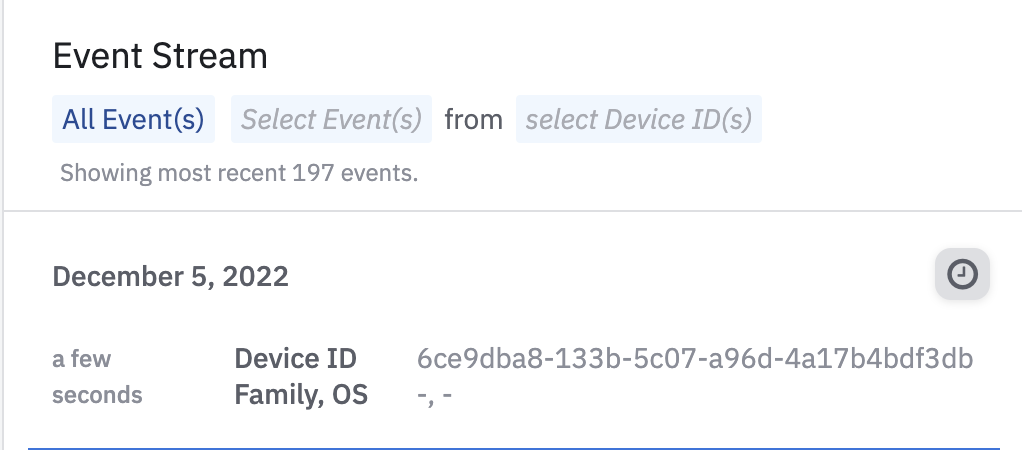
Task: Click the 'a few seconds' timestamp
Action: tap(97, 376)
